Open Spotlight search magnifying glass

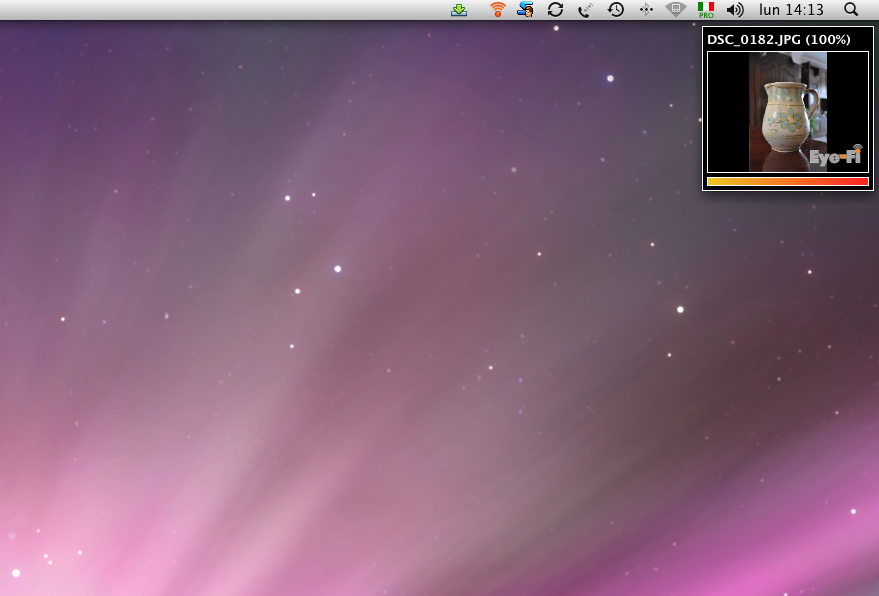(x=851, y=10)
